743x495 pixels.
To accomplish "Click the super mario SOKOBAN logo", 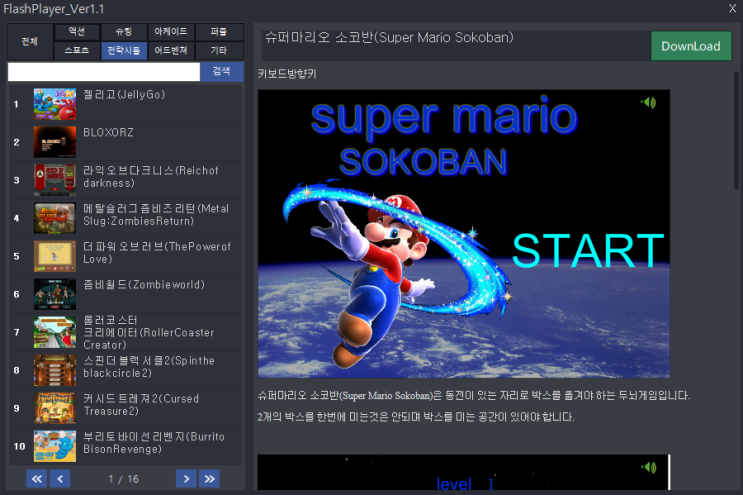I will [444, 136].
